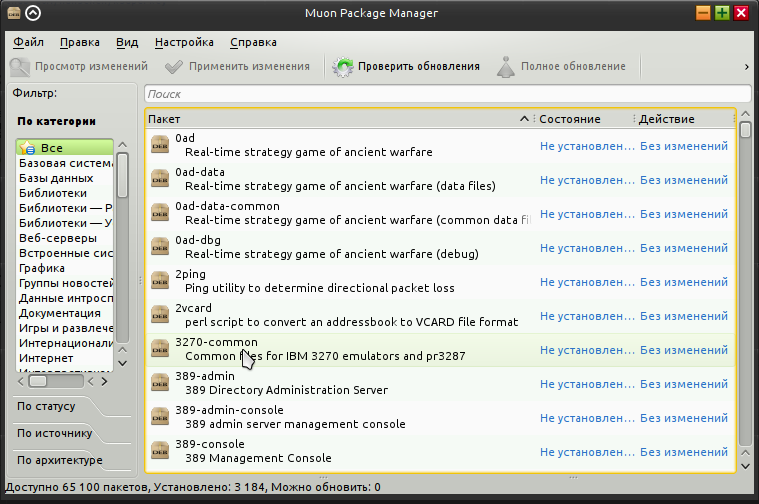Open the Справка menu

click(253, 42)
